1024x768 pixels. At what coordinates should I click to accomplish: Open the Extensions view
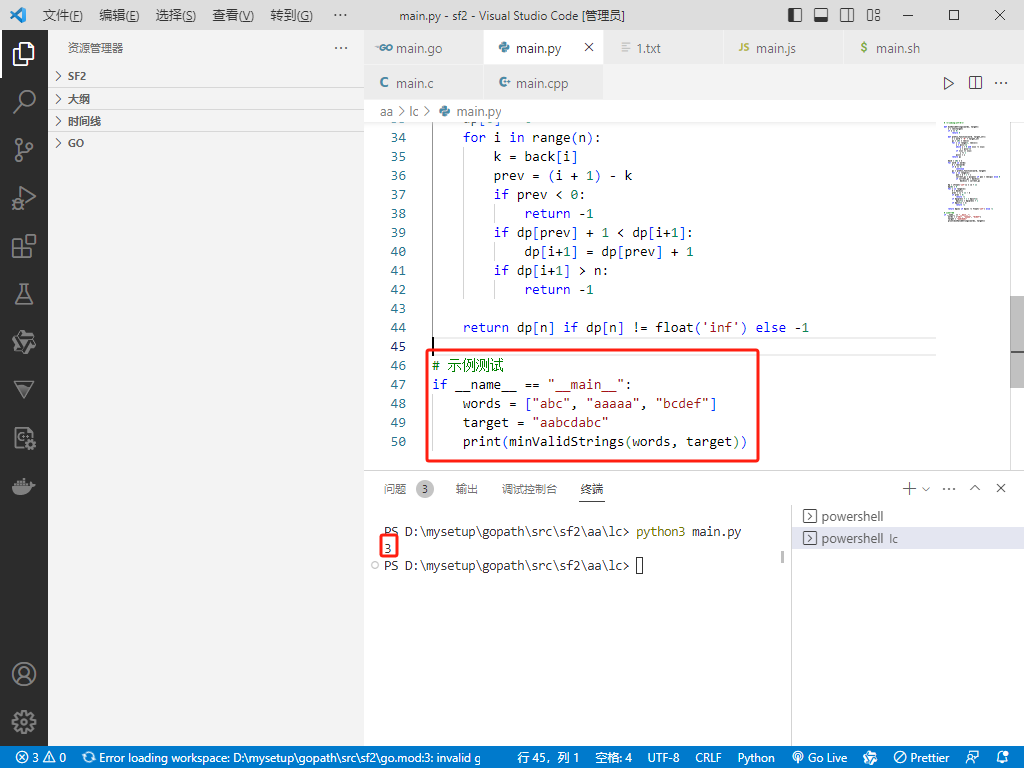(x=24, y=246)
